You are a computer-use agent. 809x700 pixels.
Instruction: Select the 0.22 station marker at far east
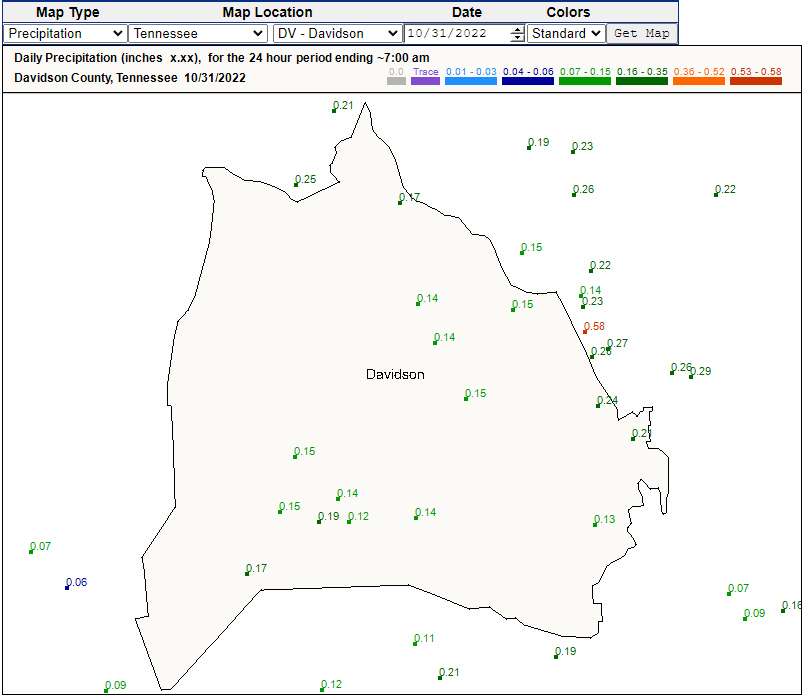716,195
